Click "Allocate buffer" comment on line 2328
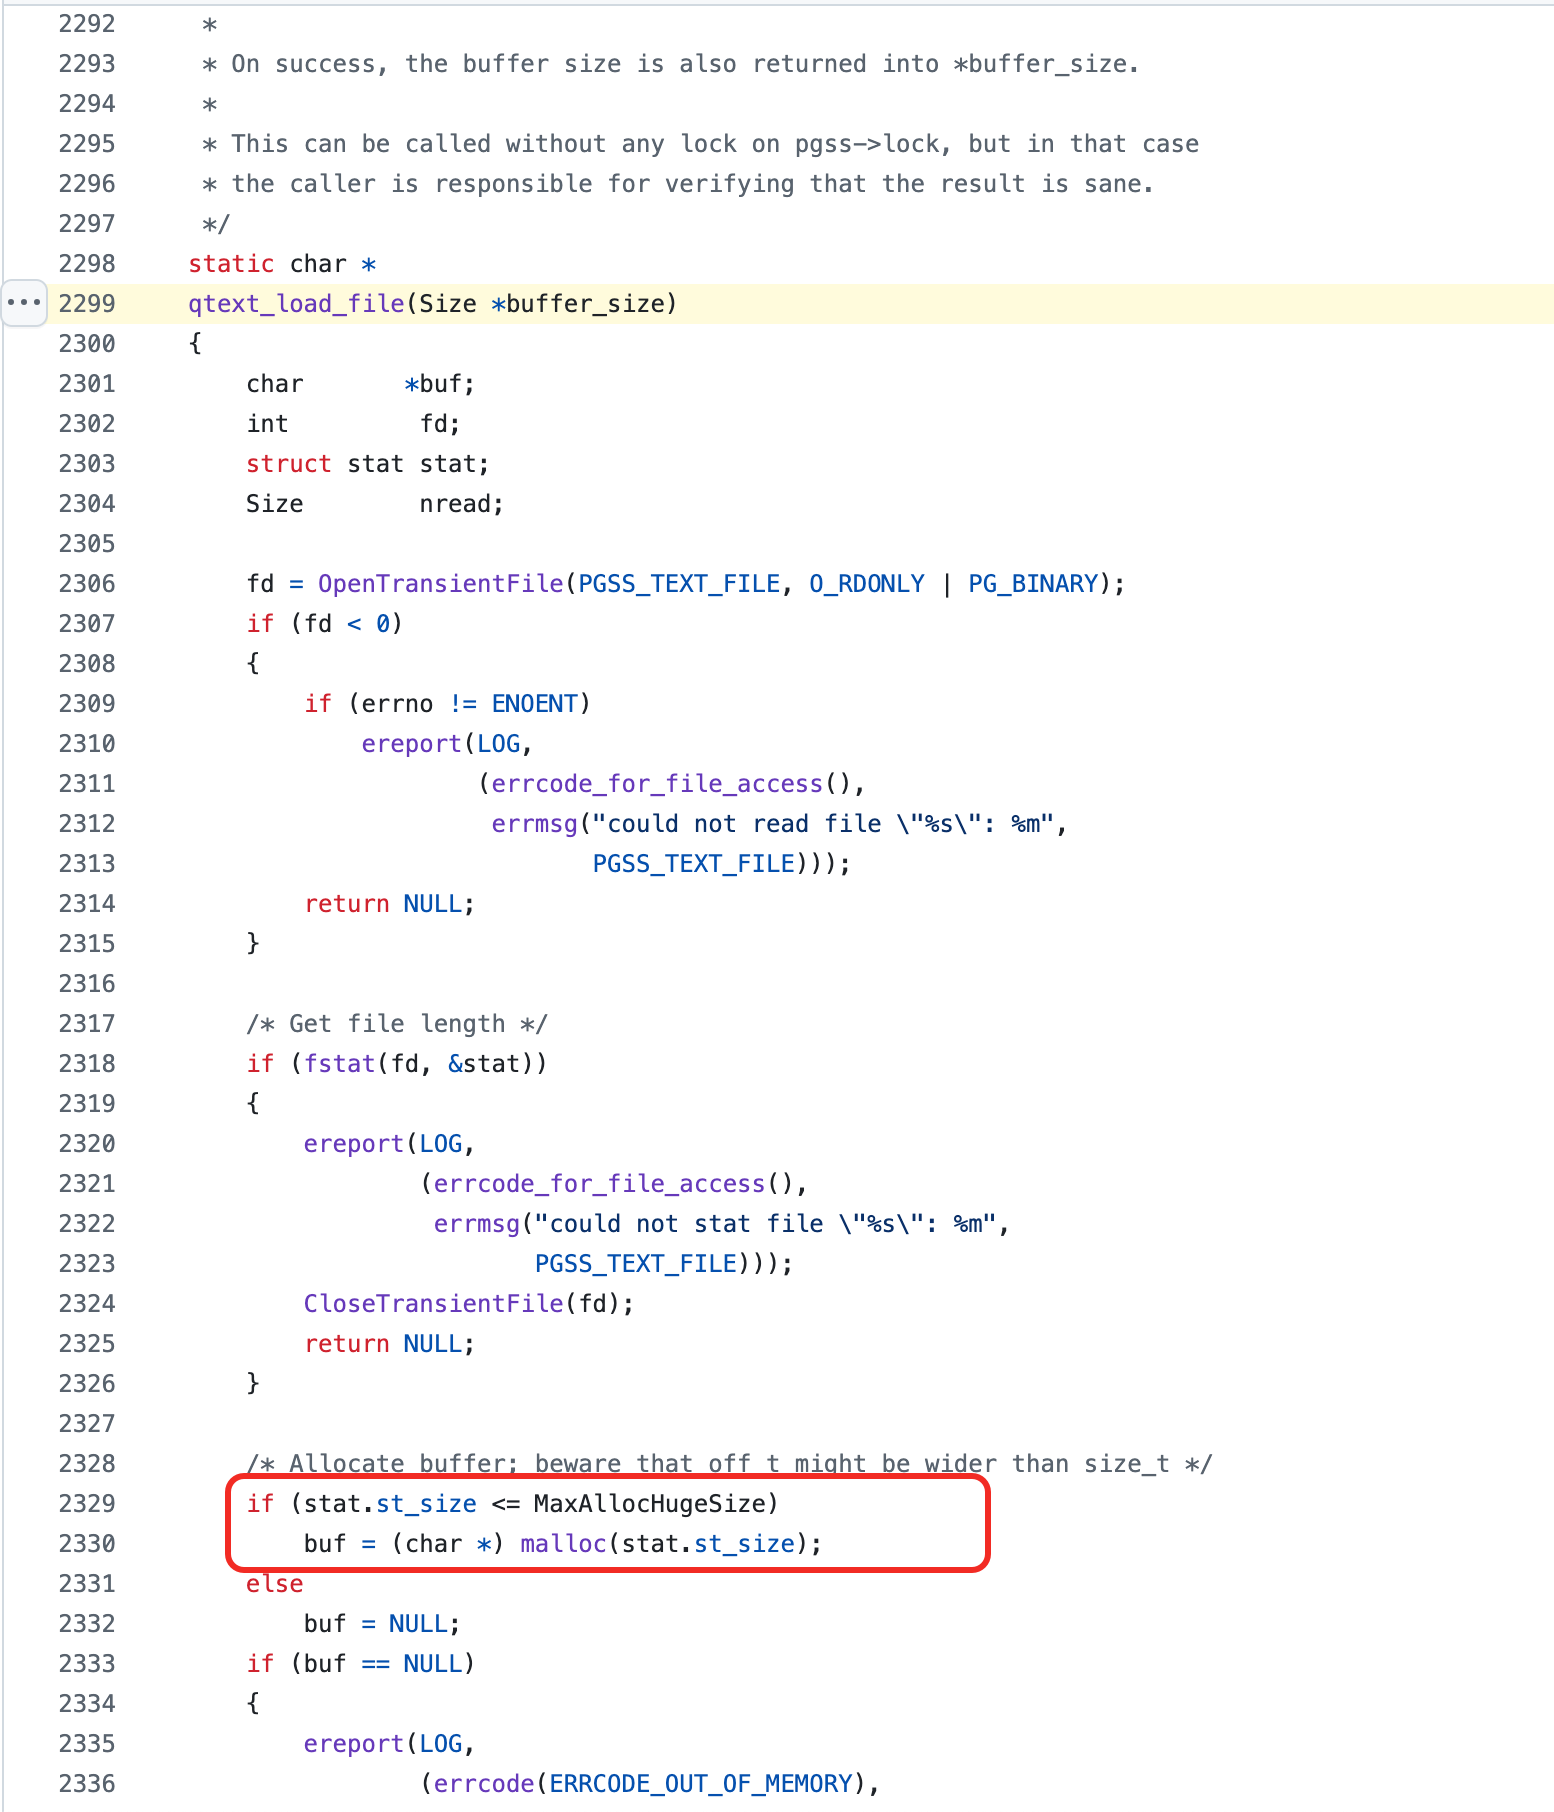 [729, 1463]
